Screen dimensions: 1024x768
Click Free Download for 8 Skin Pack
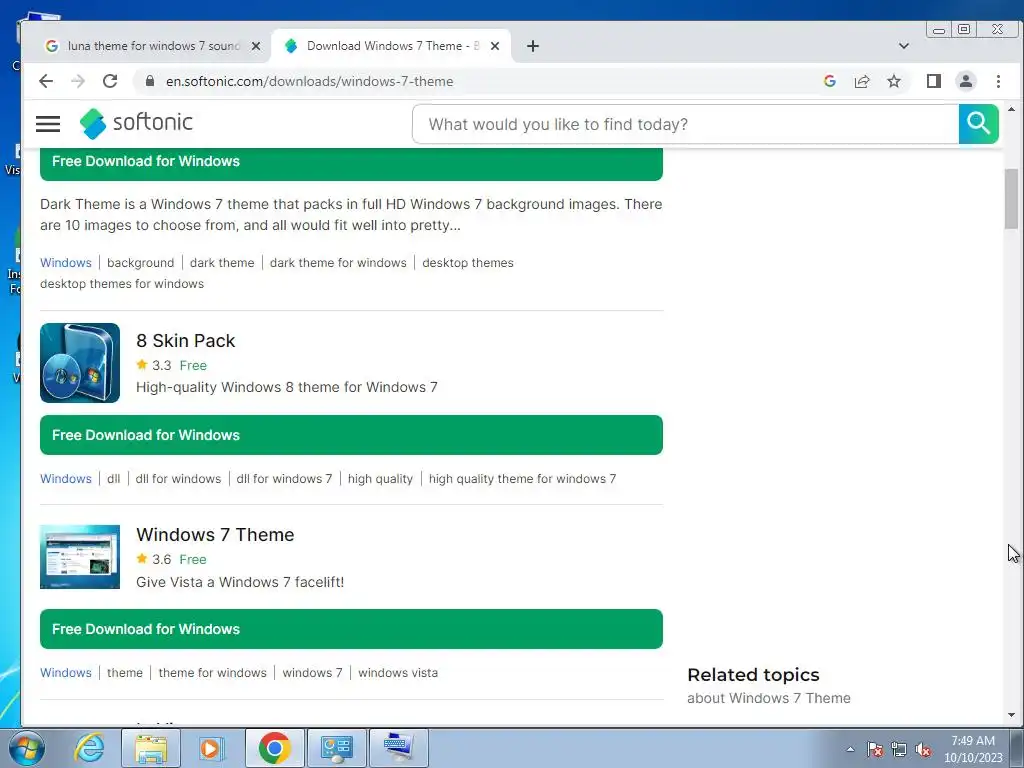[351, 435]
